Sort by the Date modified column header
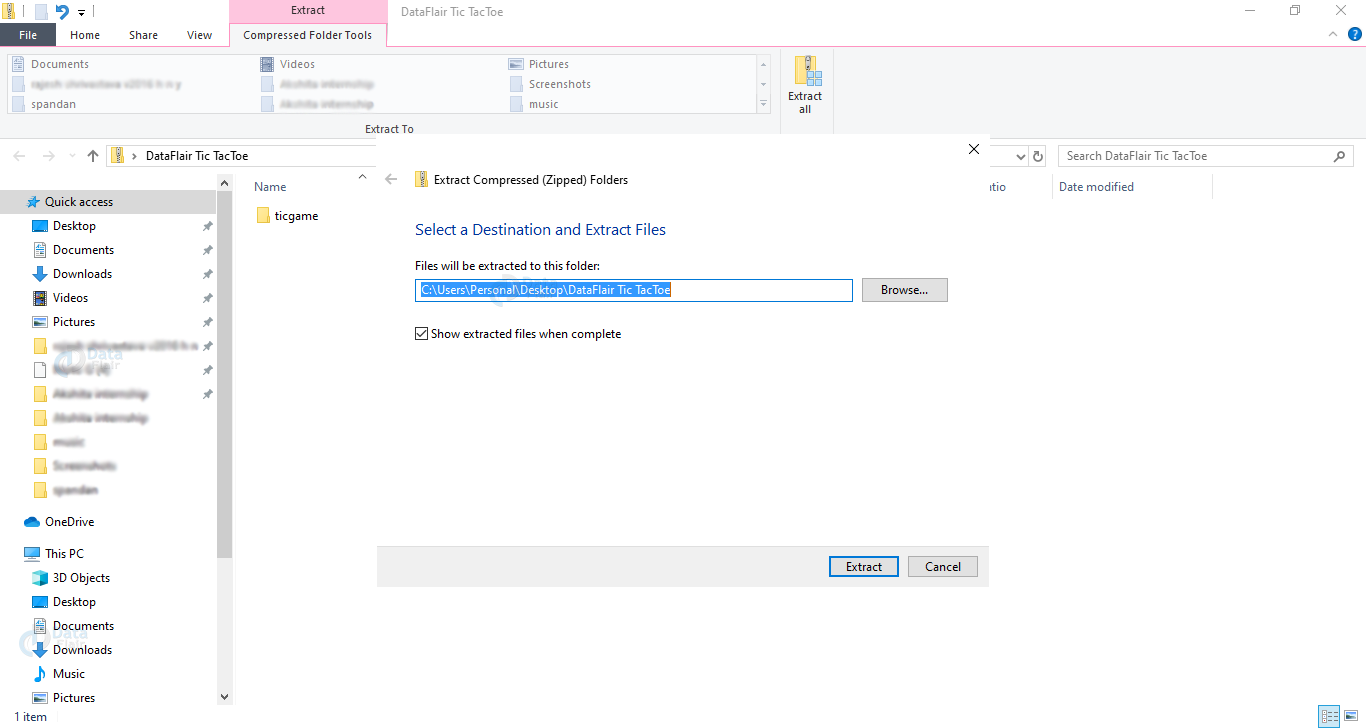 point(1097,187)
